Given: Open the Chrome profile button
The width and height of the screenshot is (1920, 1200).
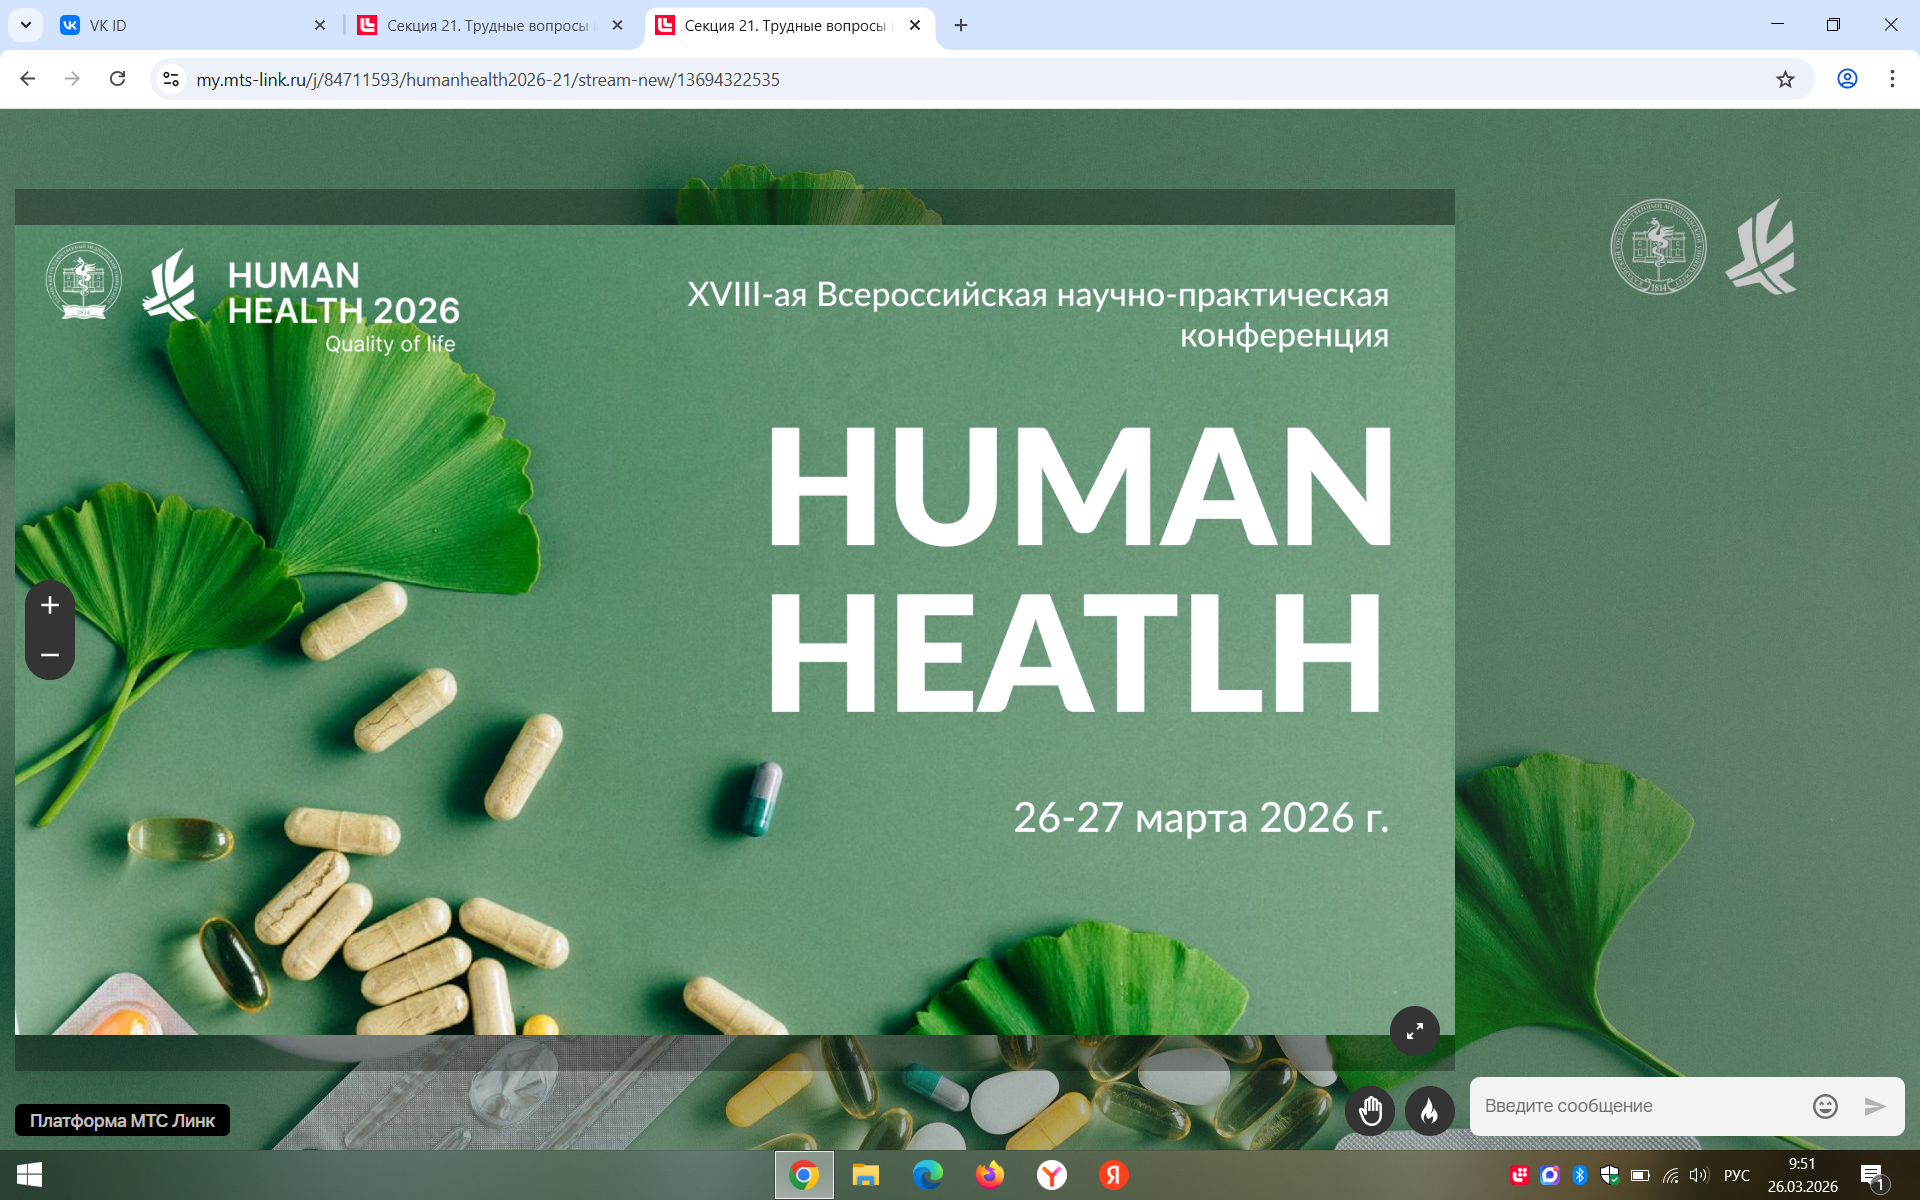Looking at the screenshot, I should point(1847,79).
